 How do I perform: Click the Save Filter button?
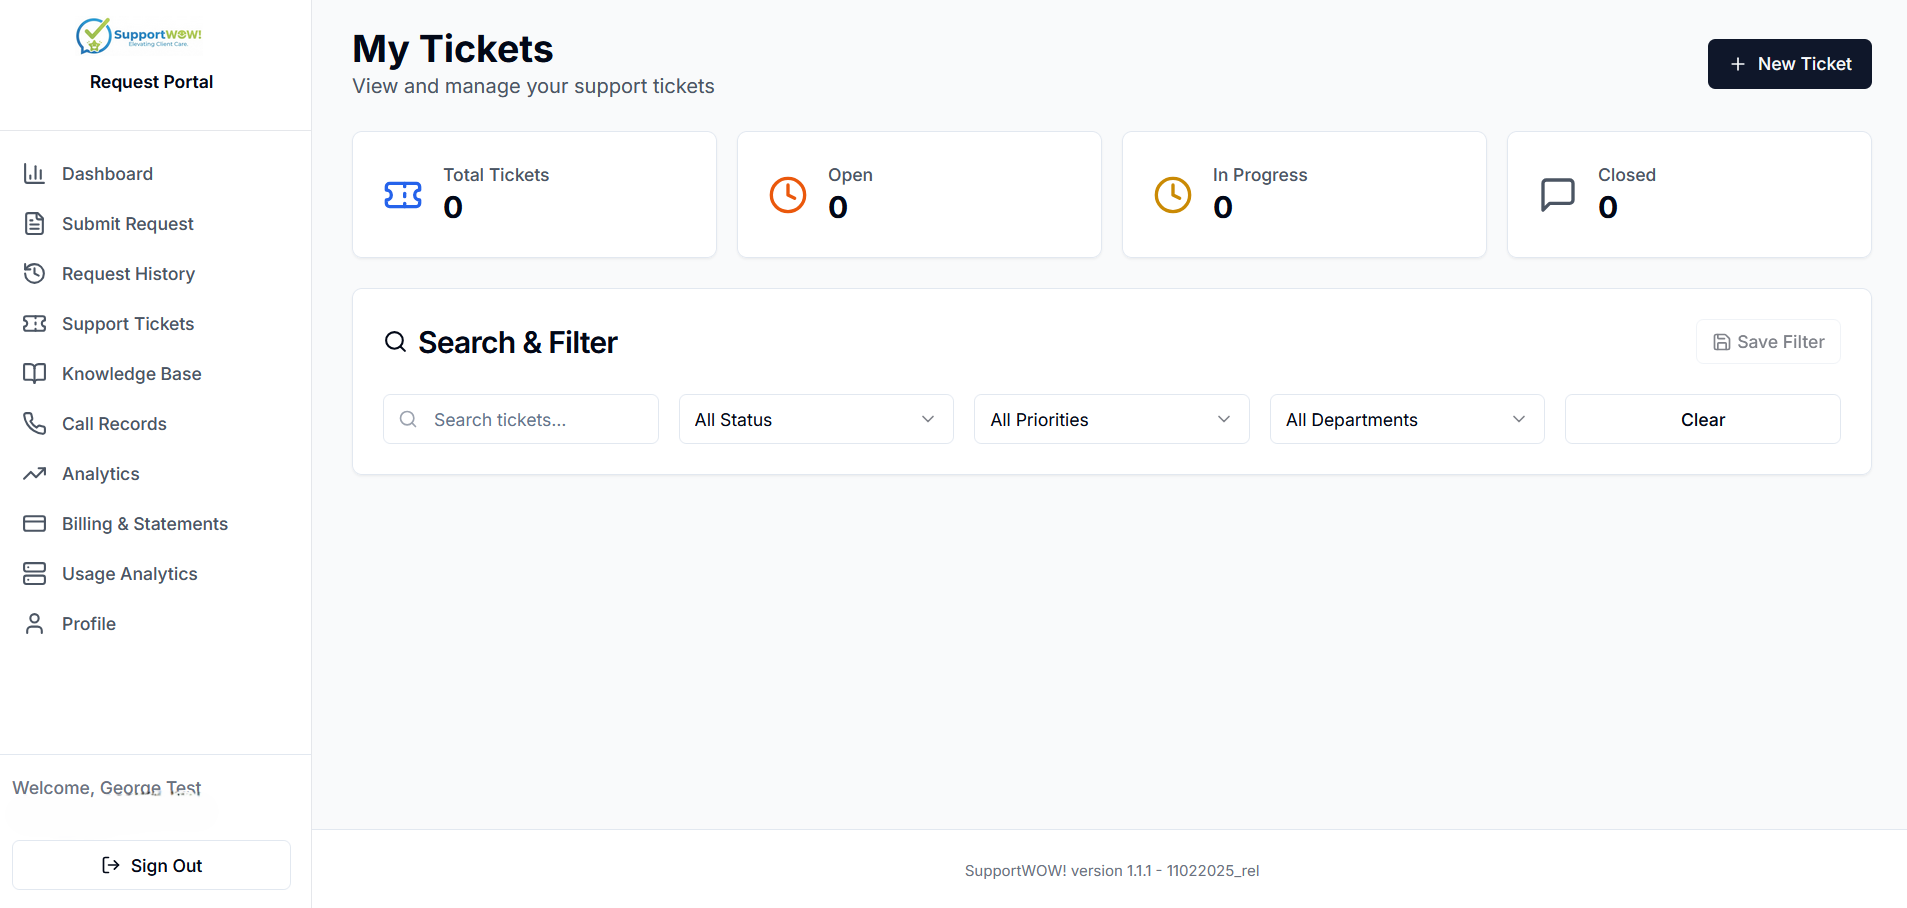pos(1768,342)
